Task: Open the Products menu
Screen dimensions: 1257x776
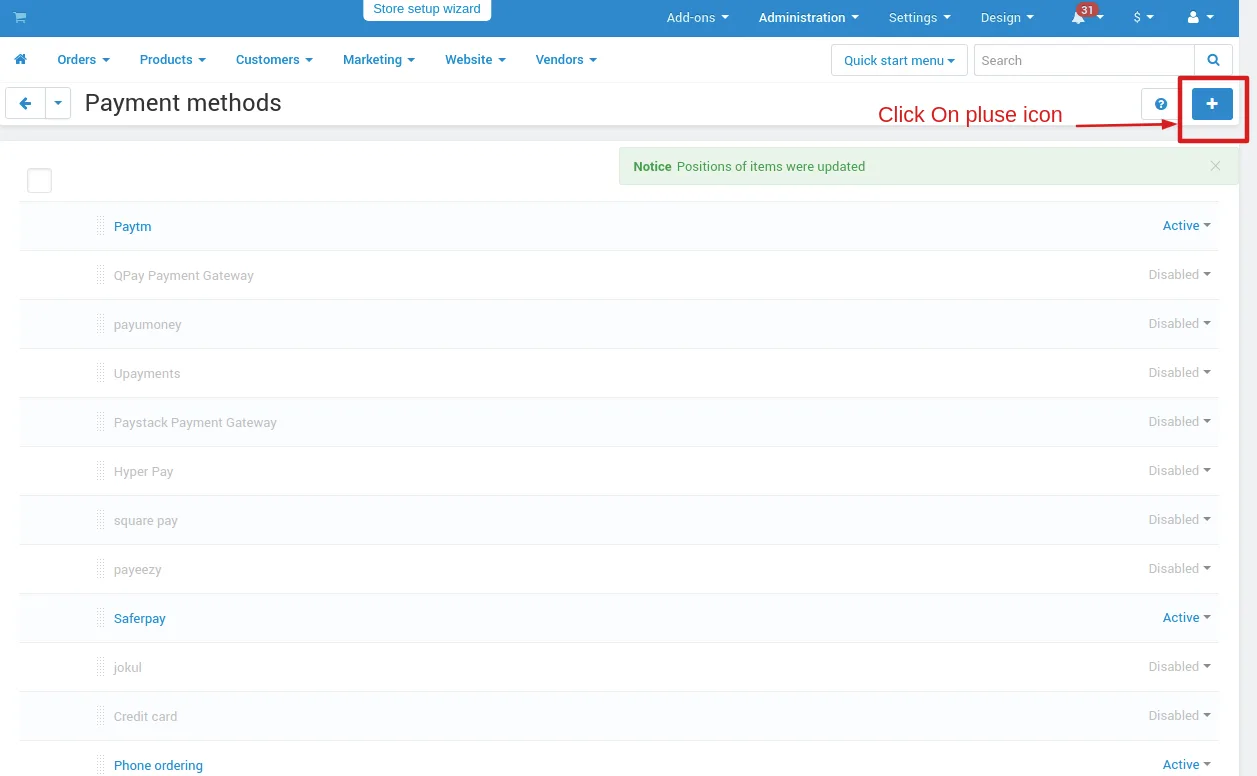Action: tap(172, 60)
